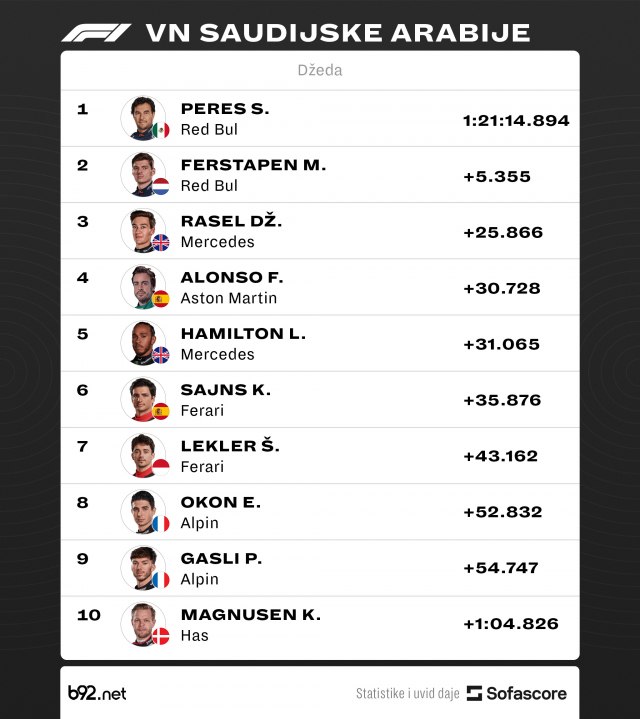This screenshot has height=719, width=640.
Task: Click the Aston Martin team label
Action: [x=229, y=298]
